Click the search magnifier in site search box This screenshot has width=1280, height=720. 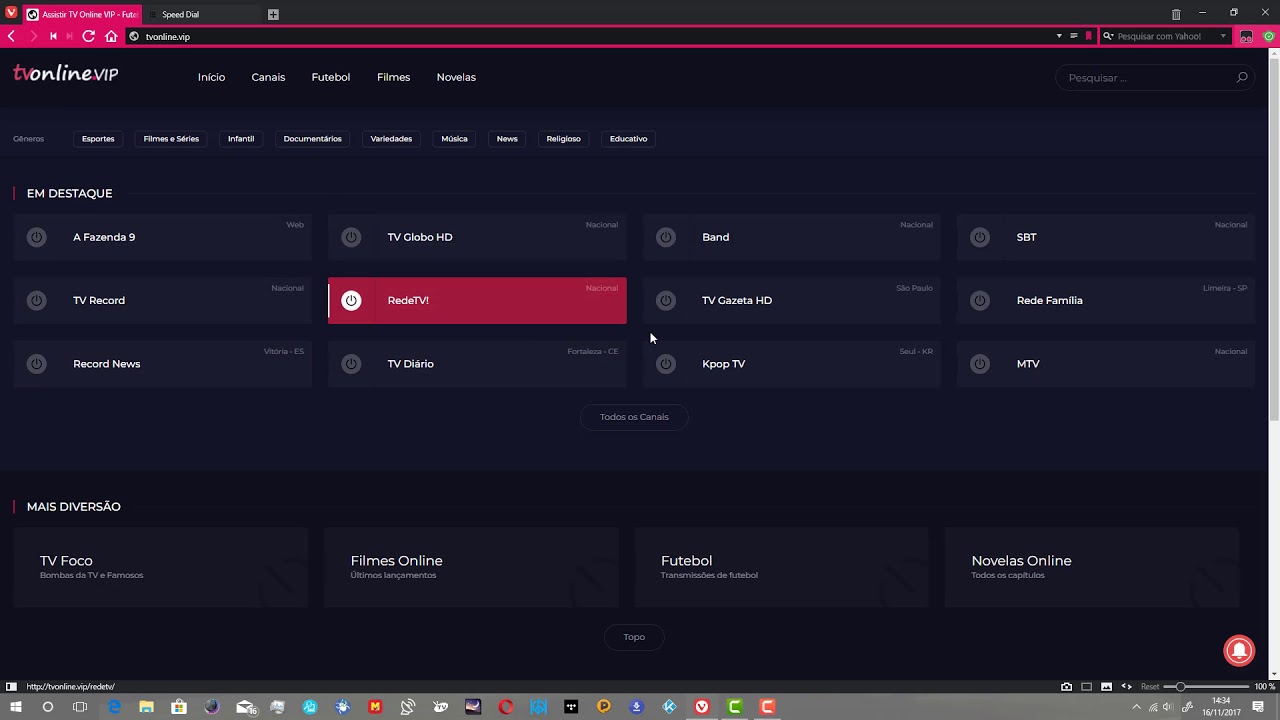pos(1242,77)
